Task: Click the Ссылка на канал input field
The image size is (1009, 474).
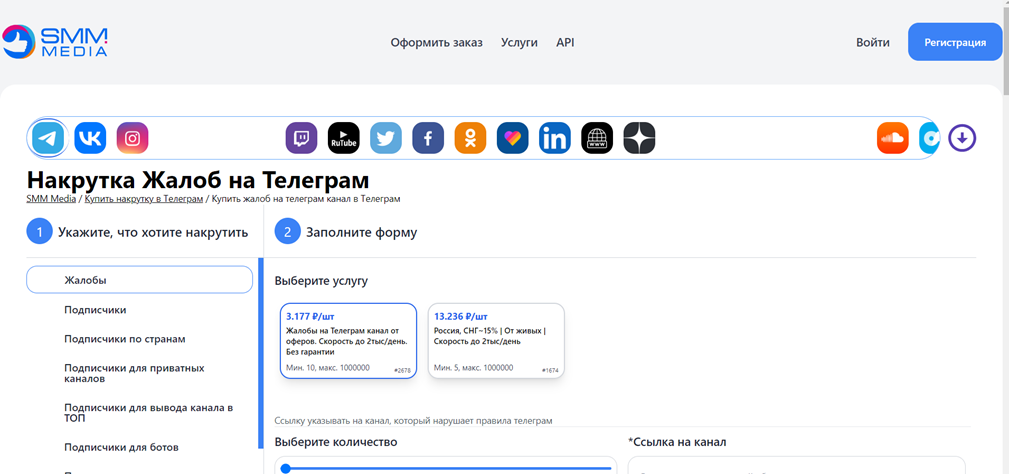Action: 797,466
